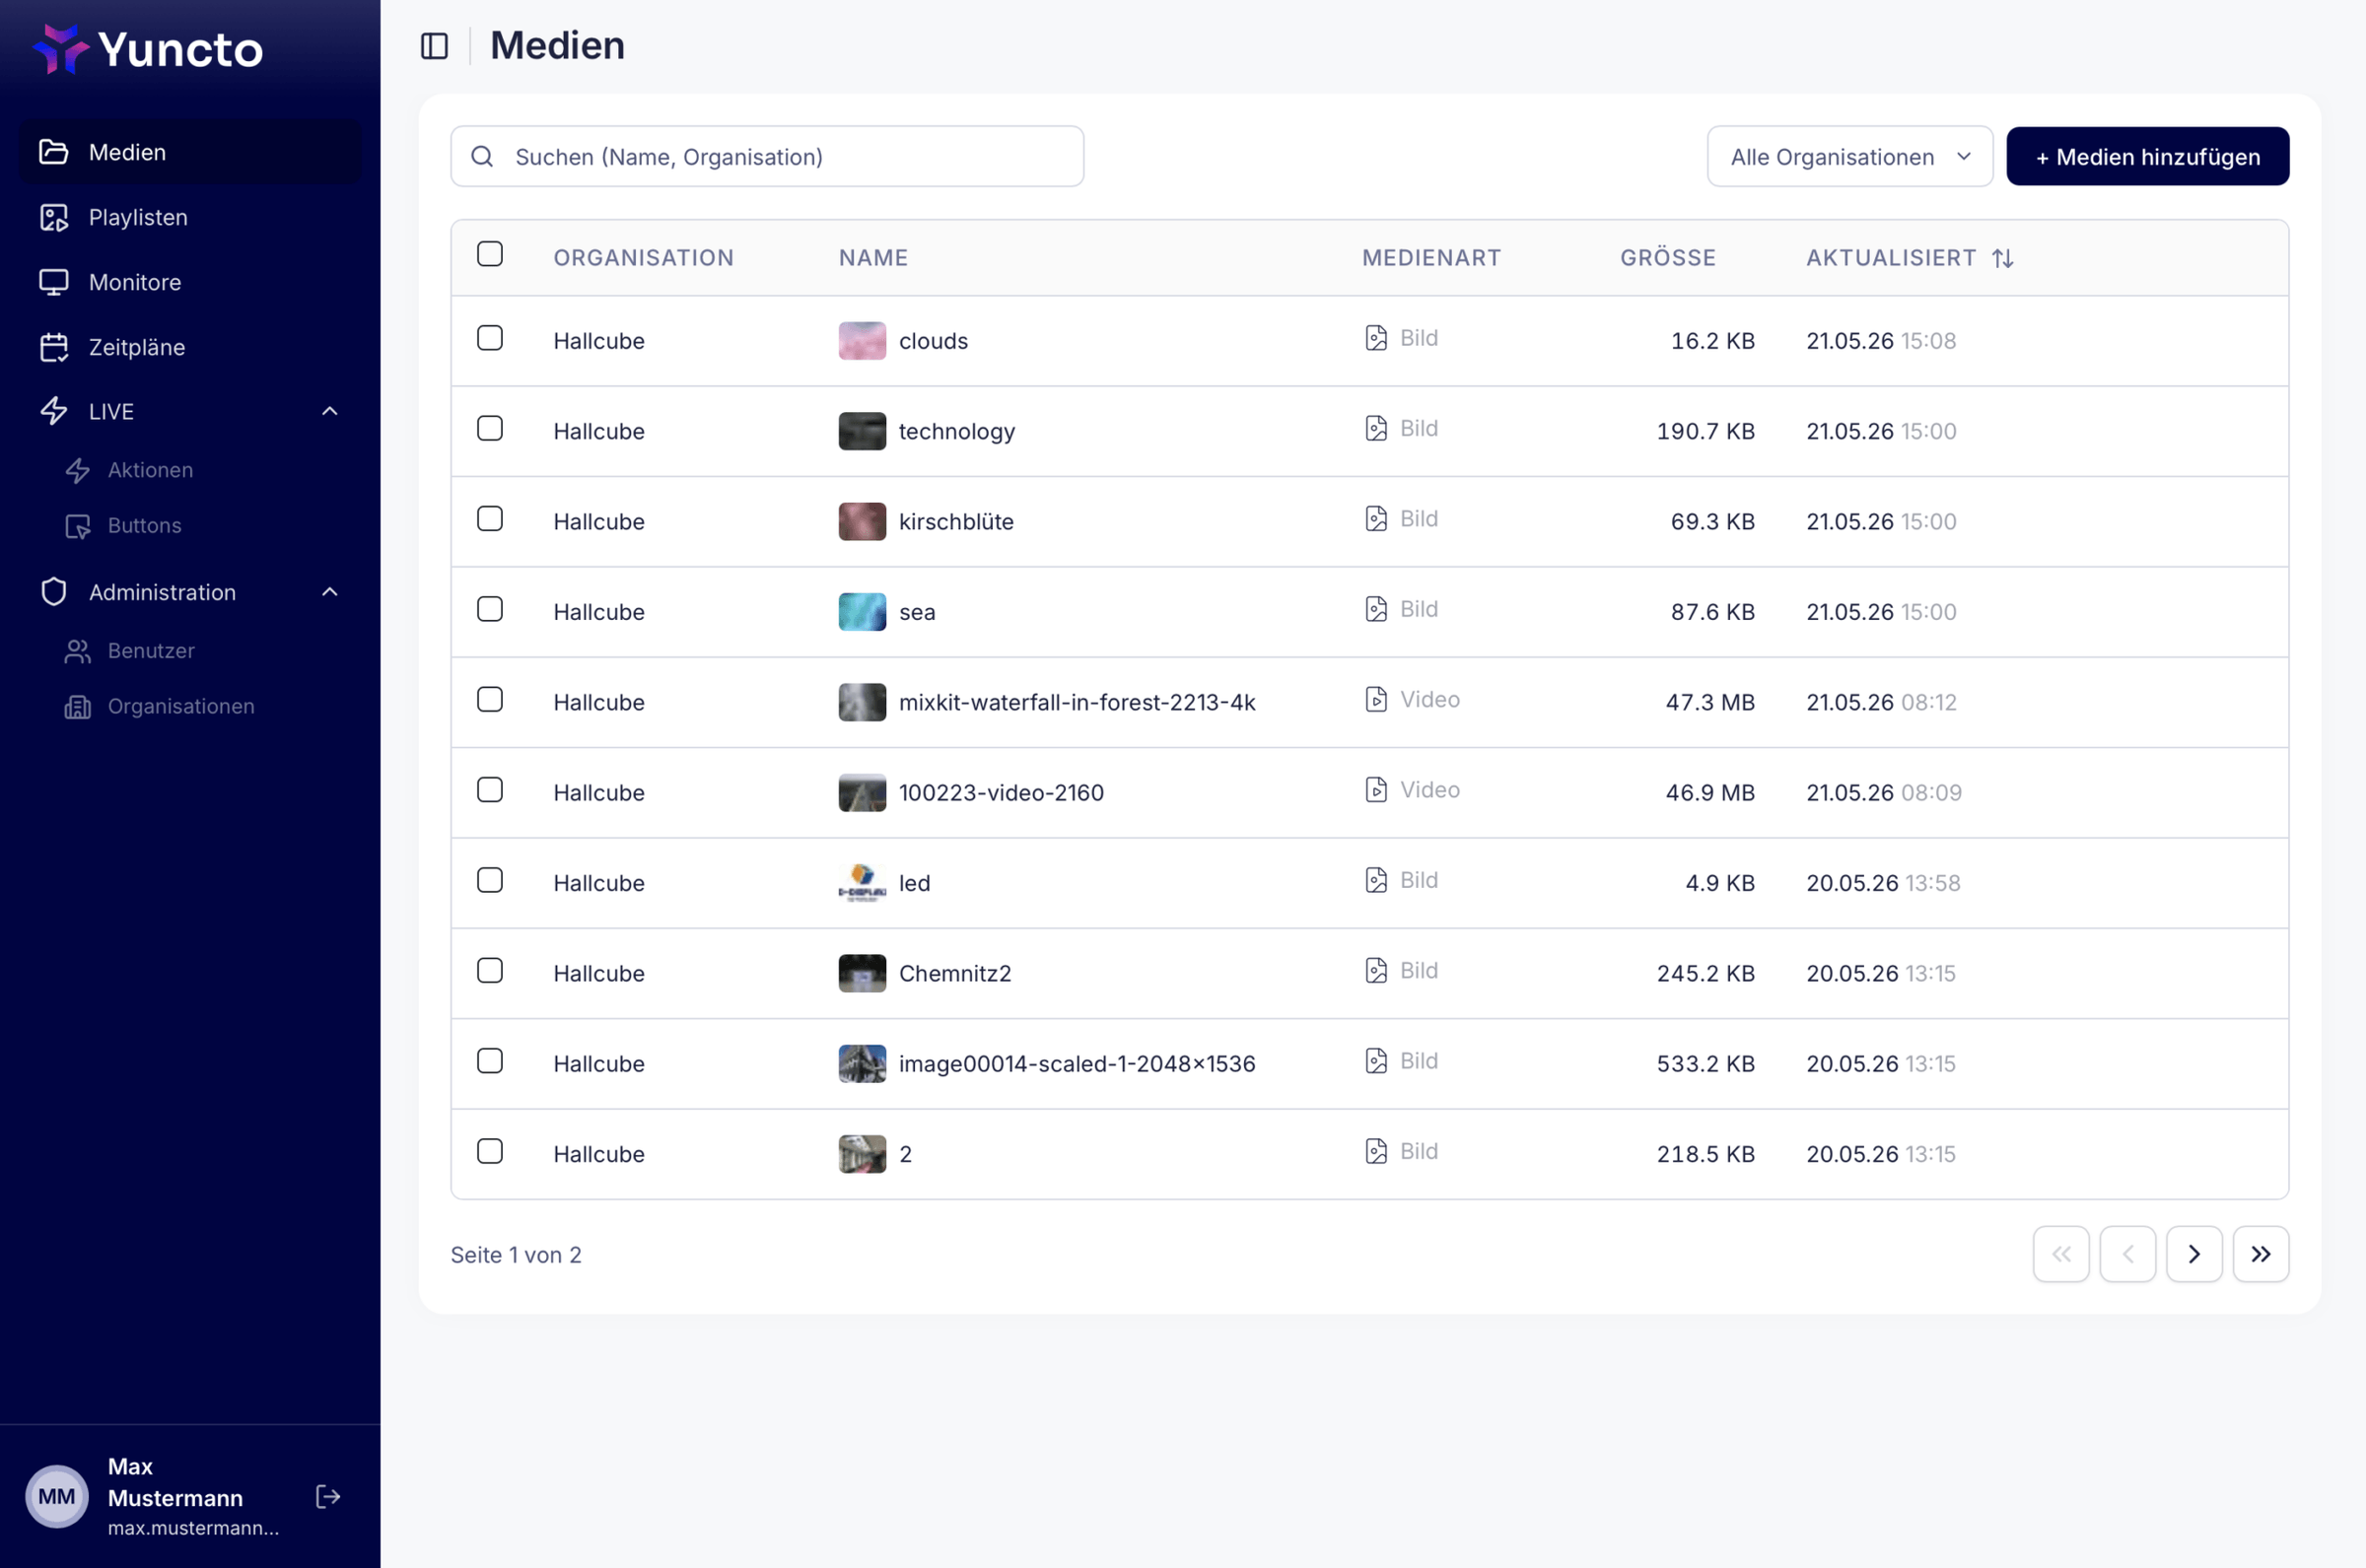Click the Yuncto logo
The height and width of the screenshot is (1568, 2366).
click(148, 49)
